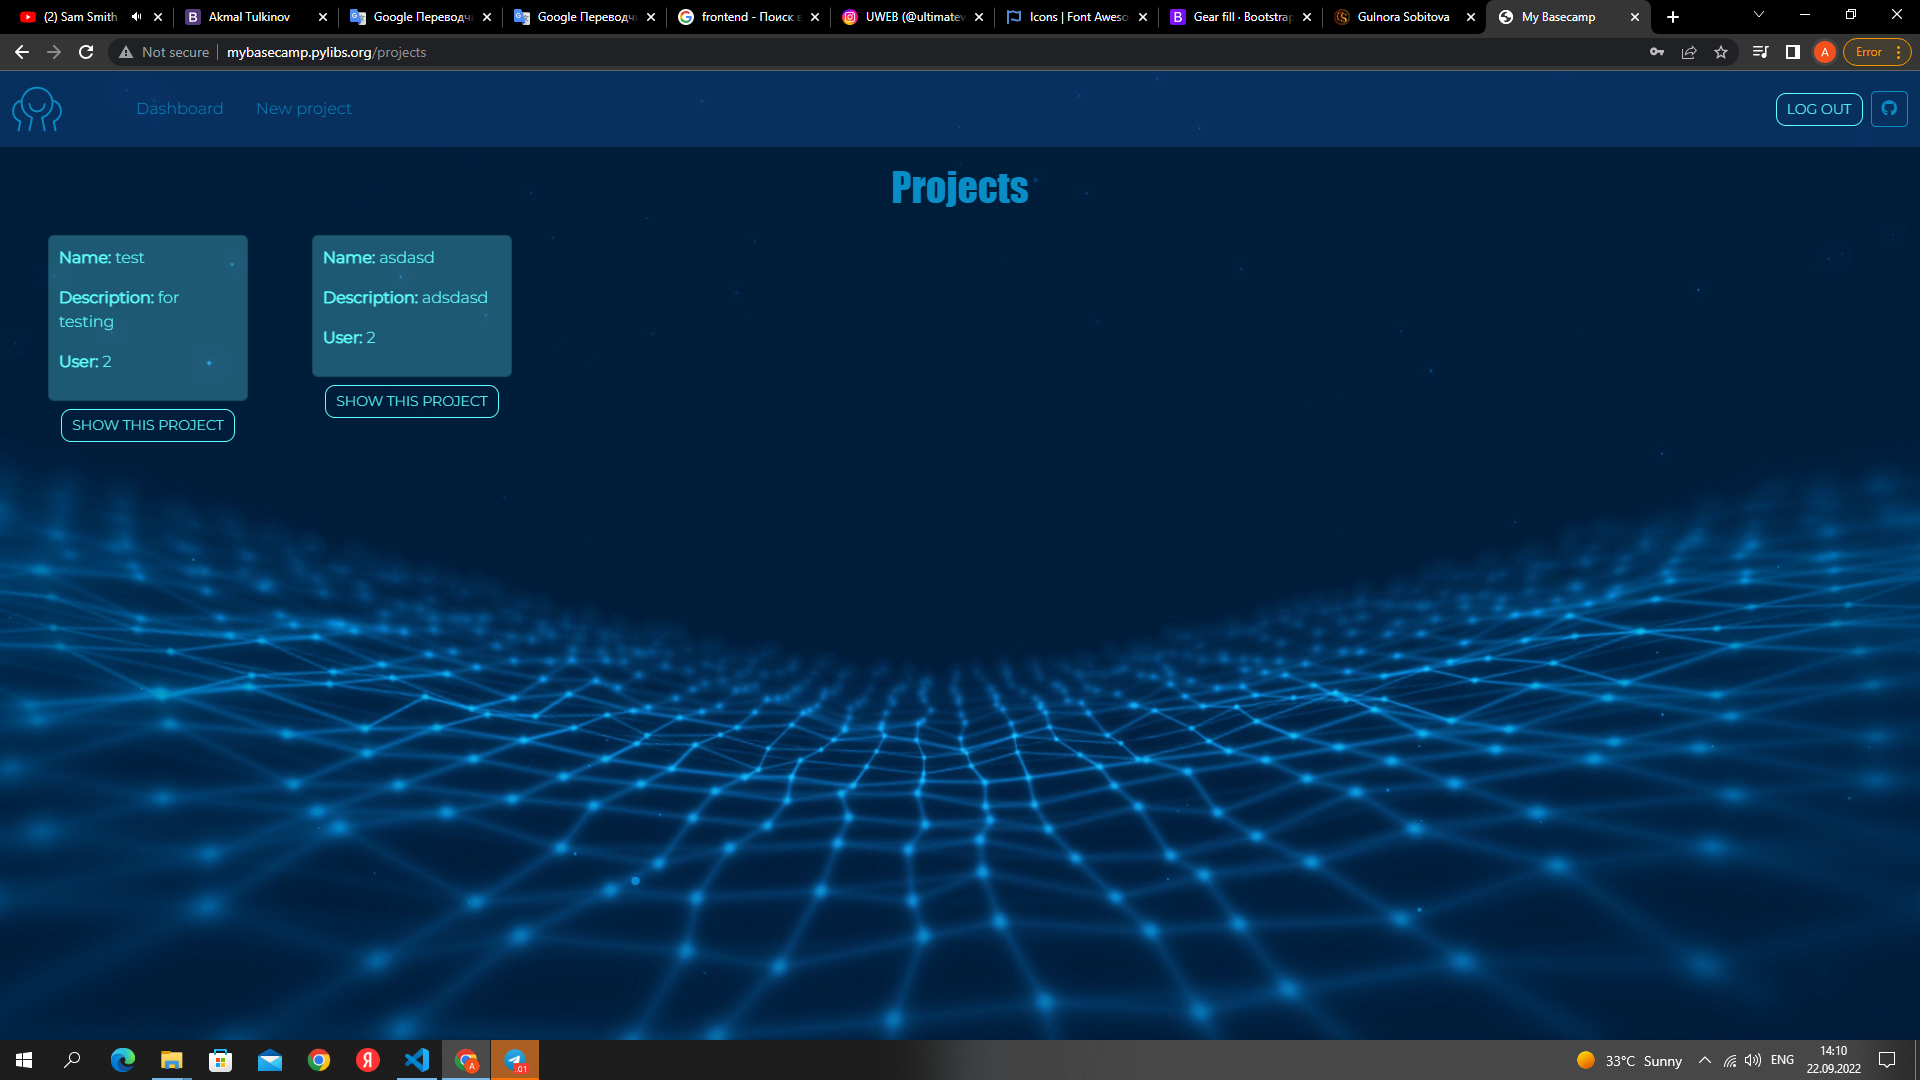Screen dimensions: 1920x1080
Task: Switch to the frontend search tab
Action: [748, 17]
